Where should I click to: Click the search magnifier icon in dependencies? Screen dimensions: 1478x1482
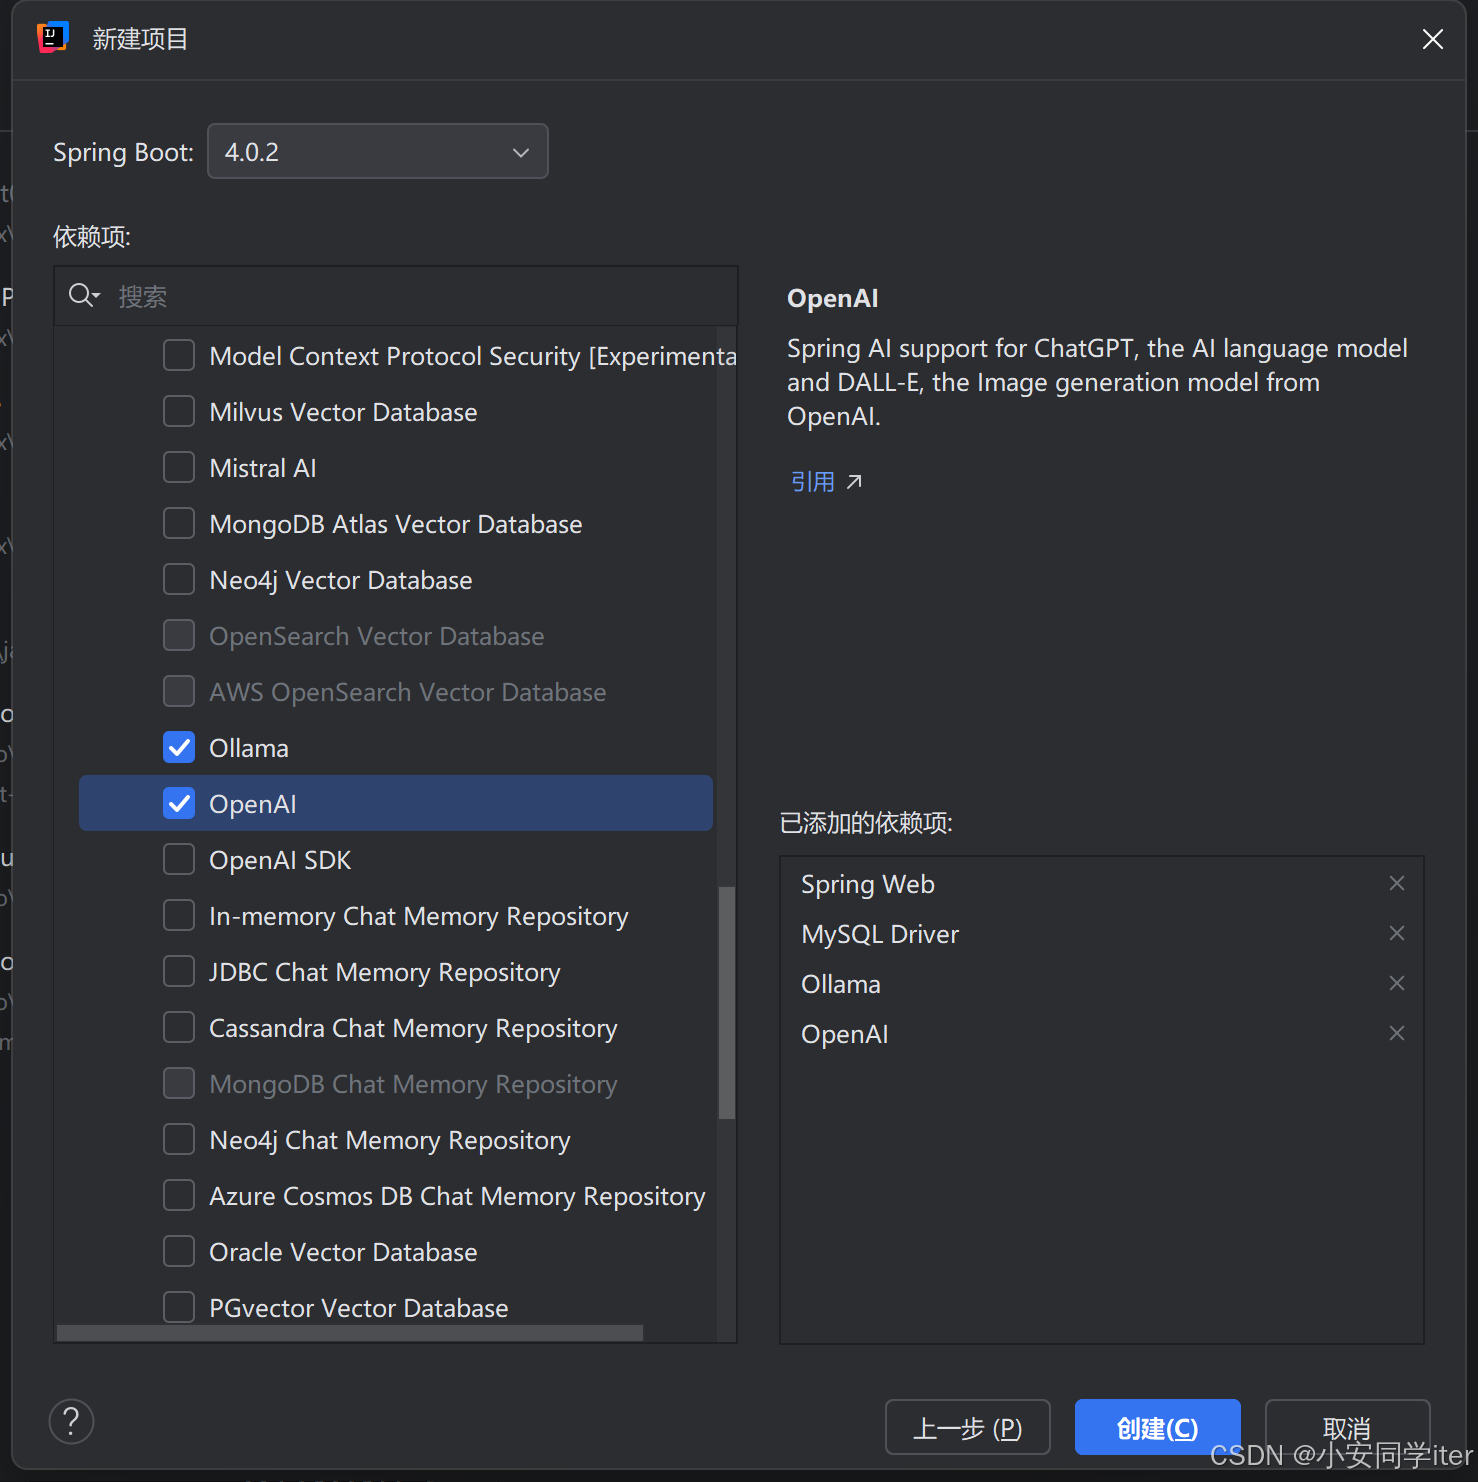coord(83,295)
